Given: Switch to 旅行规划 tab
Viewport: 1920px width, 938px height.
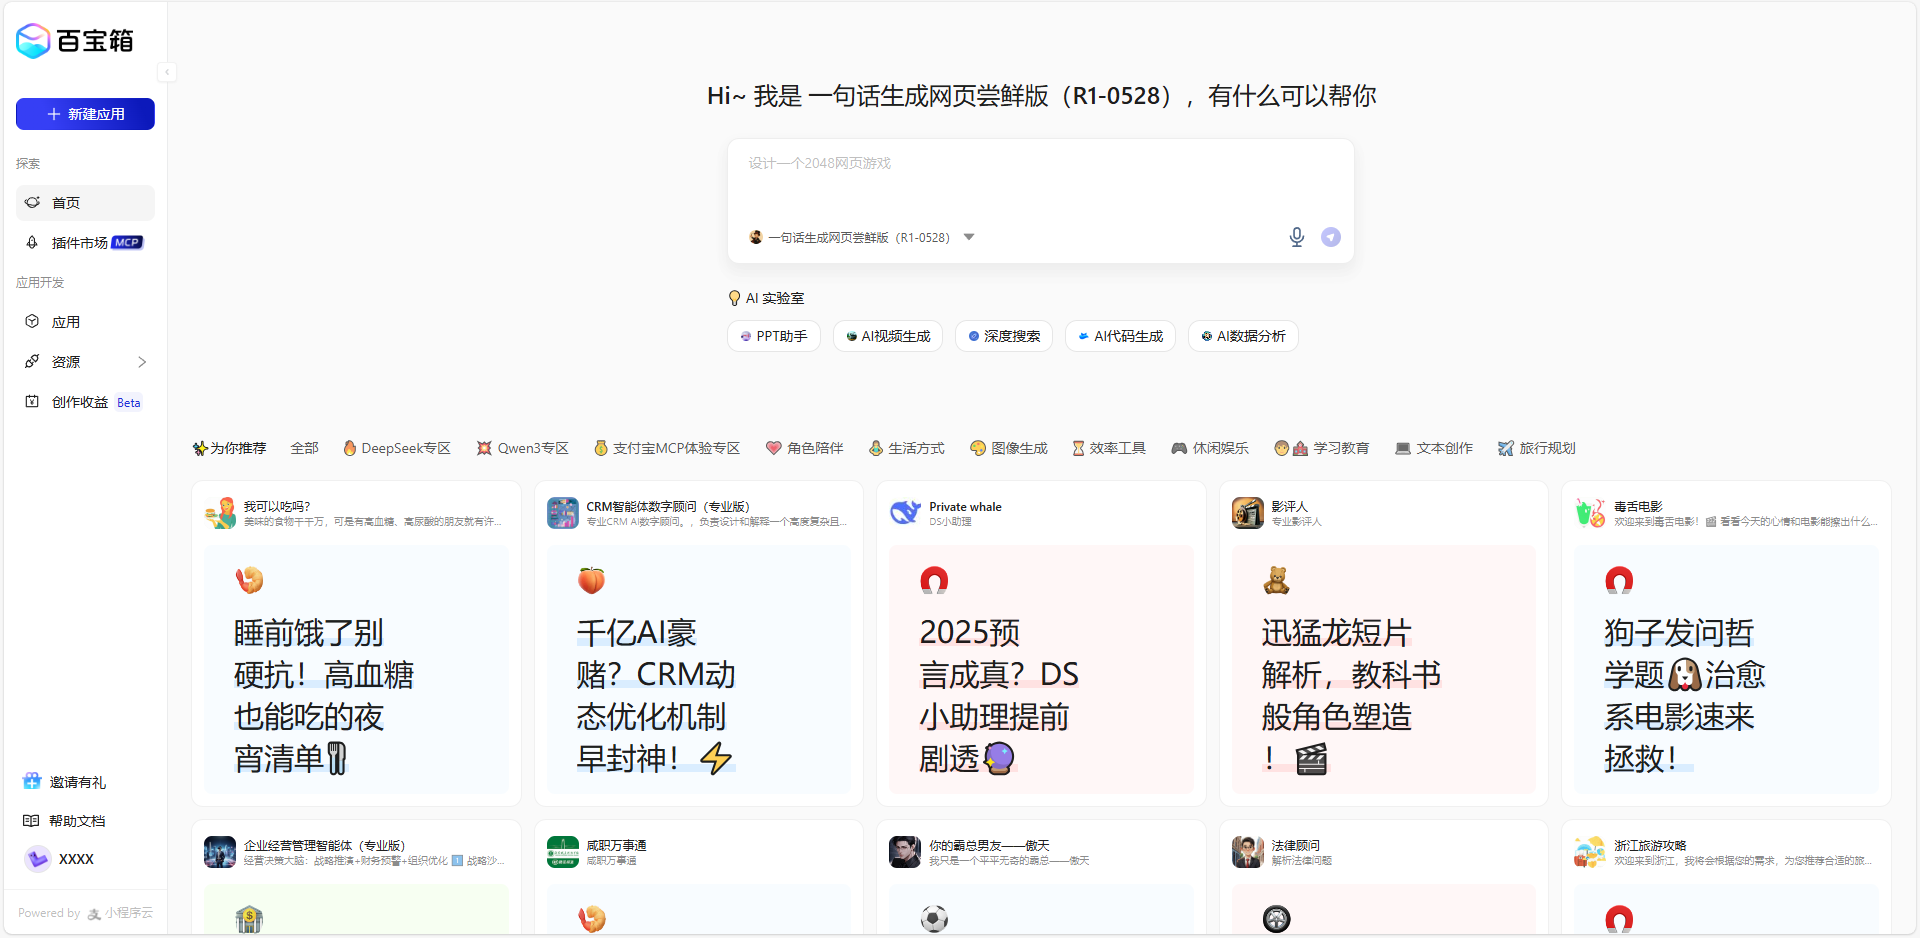Looking at the screenshot, I should click(1537, 448).
